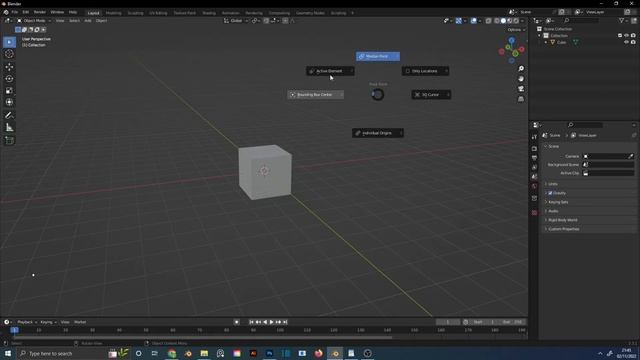This screenshot has height=360, width=640.
Task: Click the blue Z axis gizmo
Action: tap(511, 40)
